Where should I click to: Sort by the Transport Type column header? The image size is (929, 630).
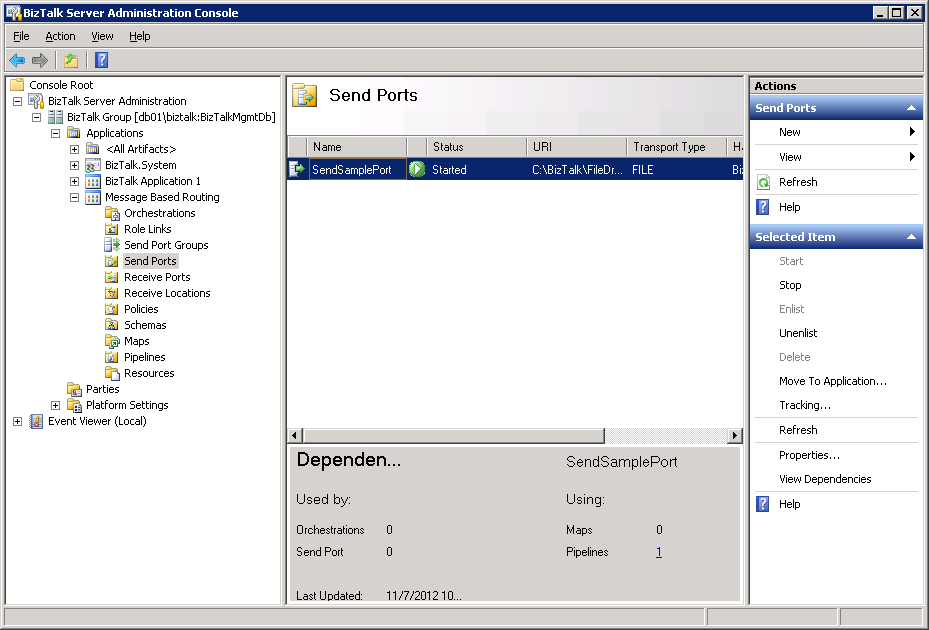pyautogui.click(x=676, y=146)
